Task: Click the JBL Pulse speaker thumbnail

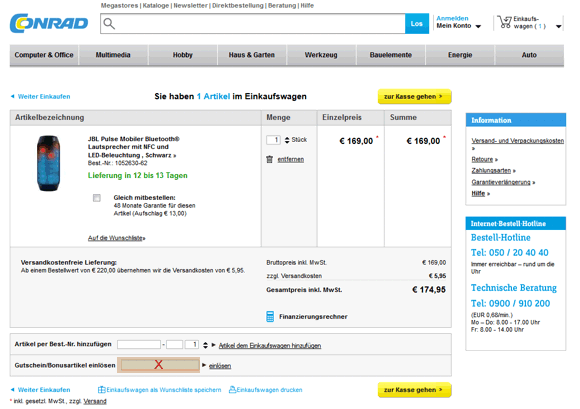Action: [x=48, y=163]
